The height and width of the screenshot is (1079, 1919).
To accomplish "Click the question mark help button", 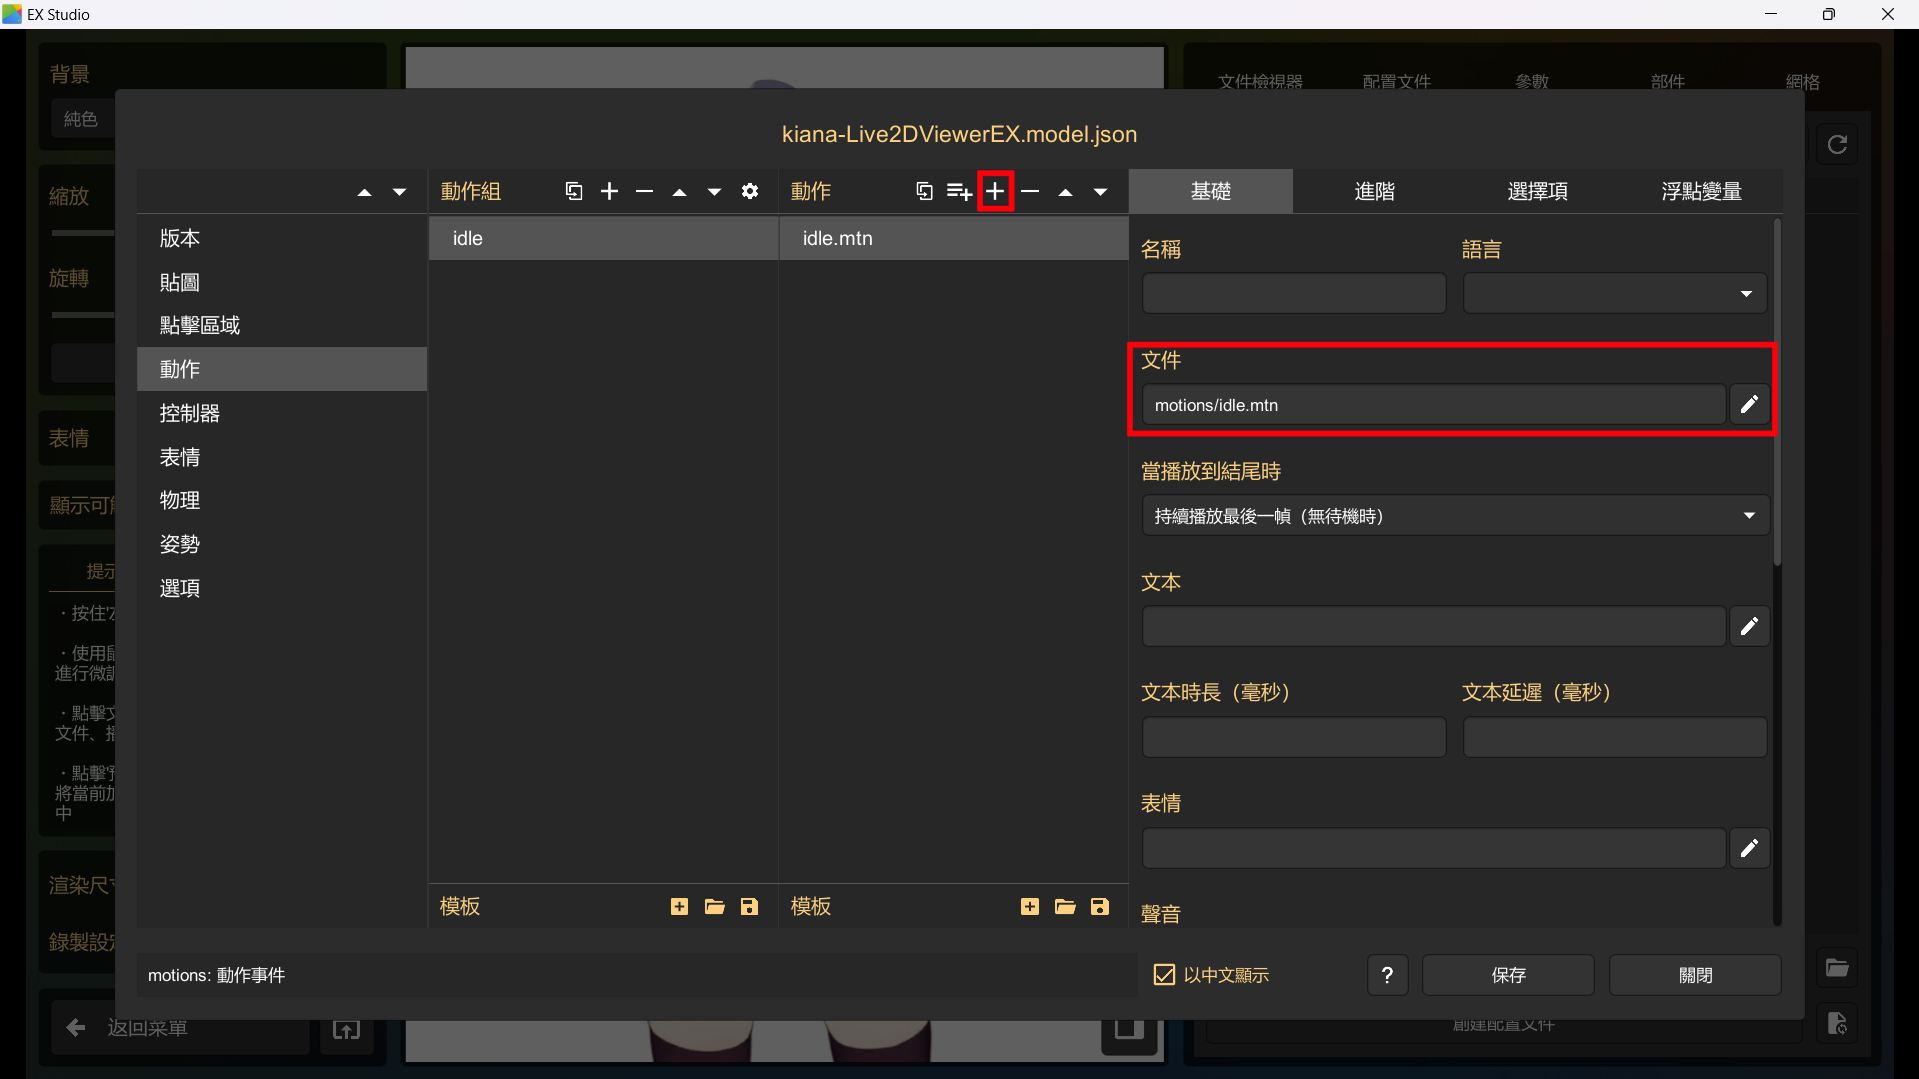I will [1387, 975].
